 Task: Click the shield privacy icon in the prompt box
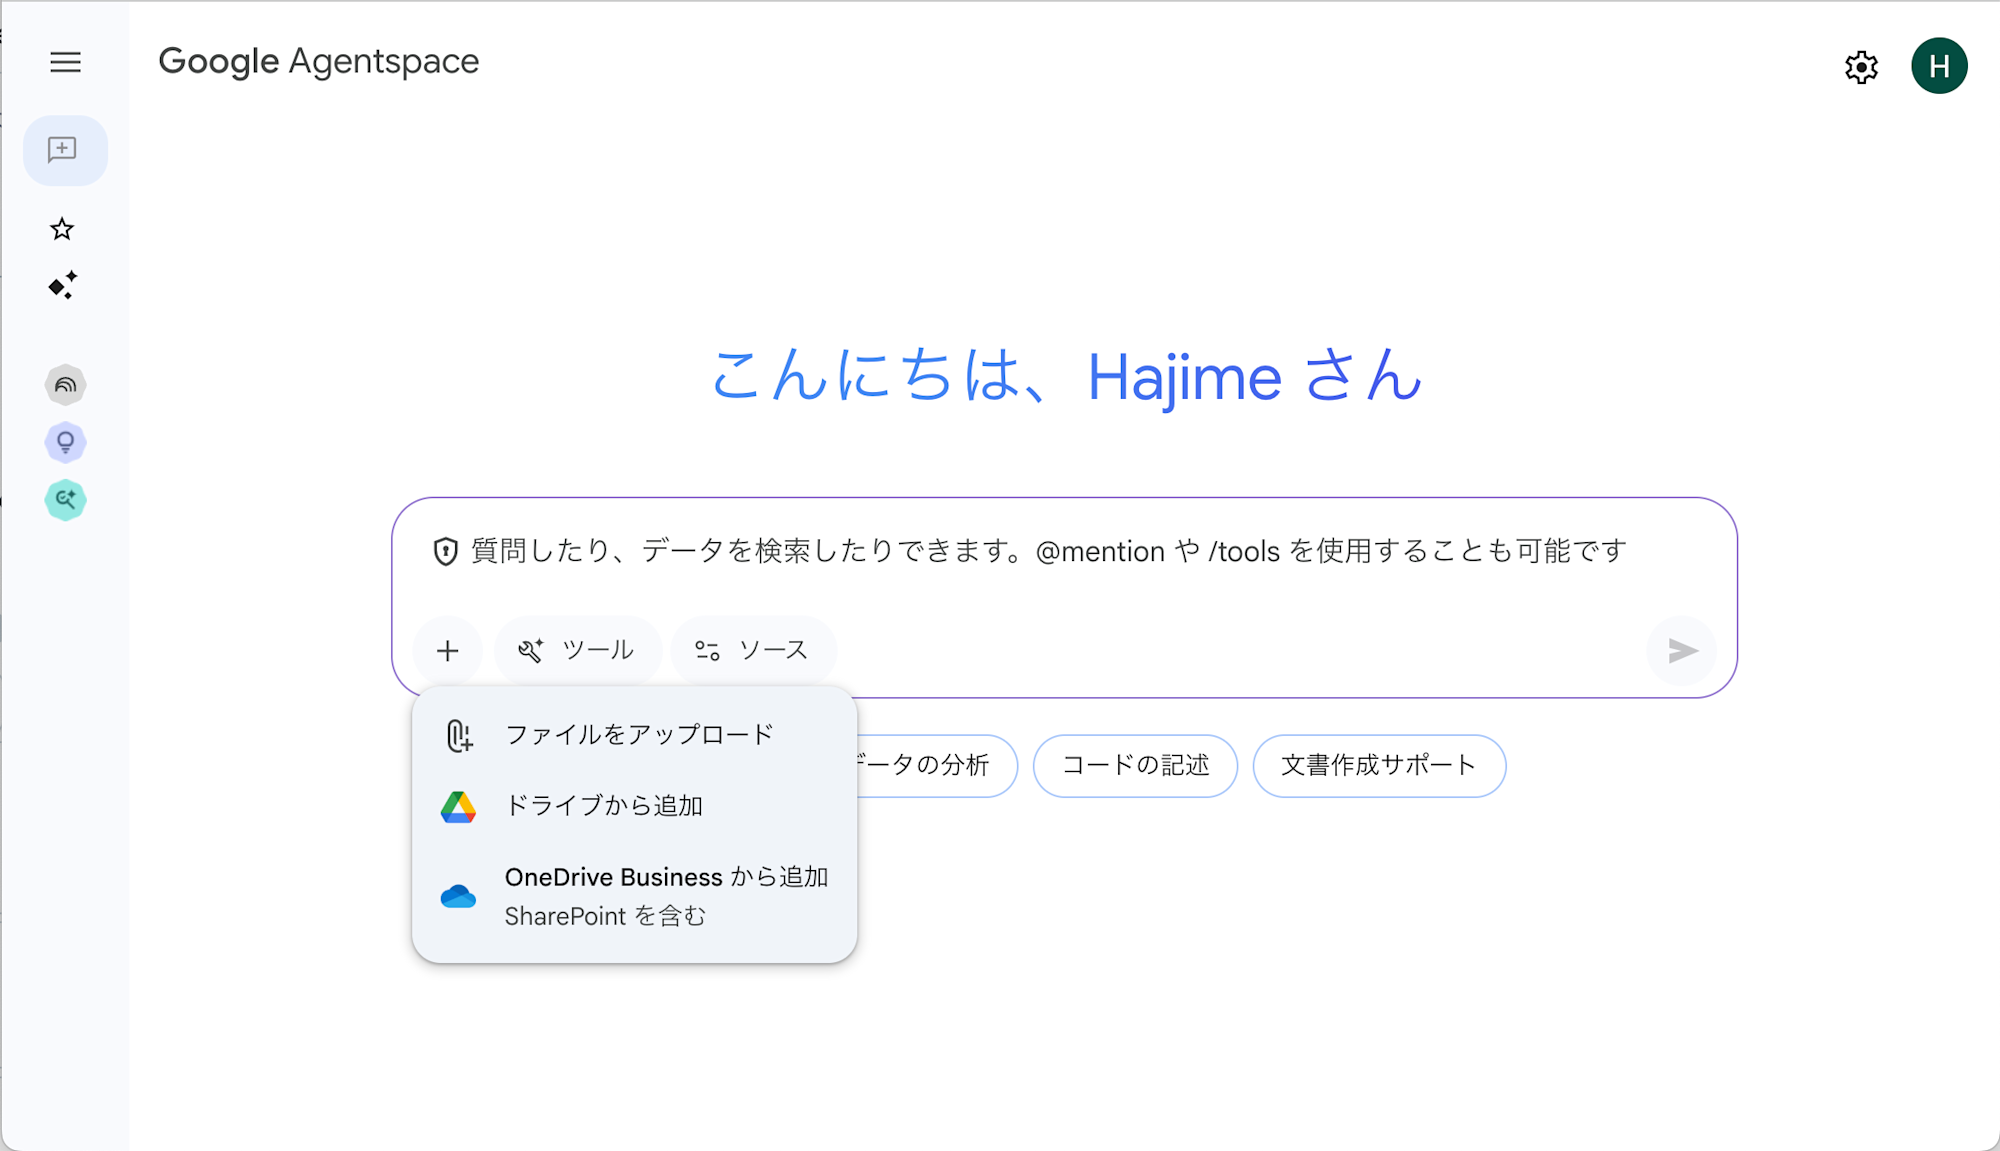445,551
